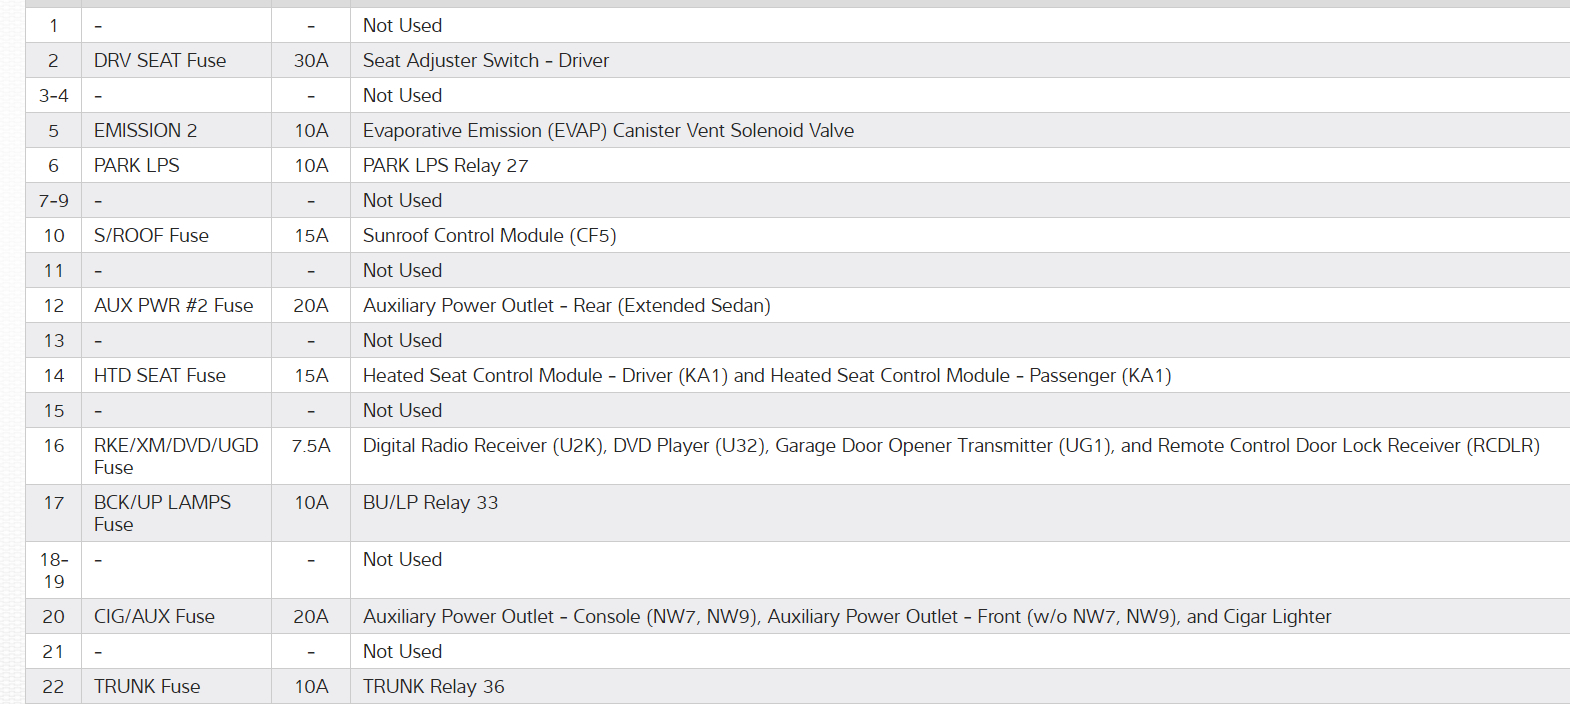Select the EMISSION 2 fuse name
This screenshot has width=1570, height=704.
pyautogui.click(x=146, y=130)
